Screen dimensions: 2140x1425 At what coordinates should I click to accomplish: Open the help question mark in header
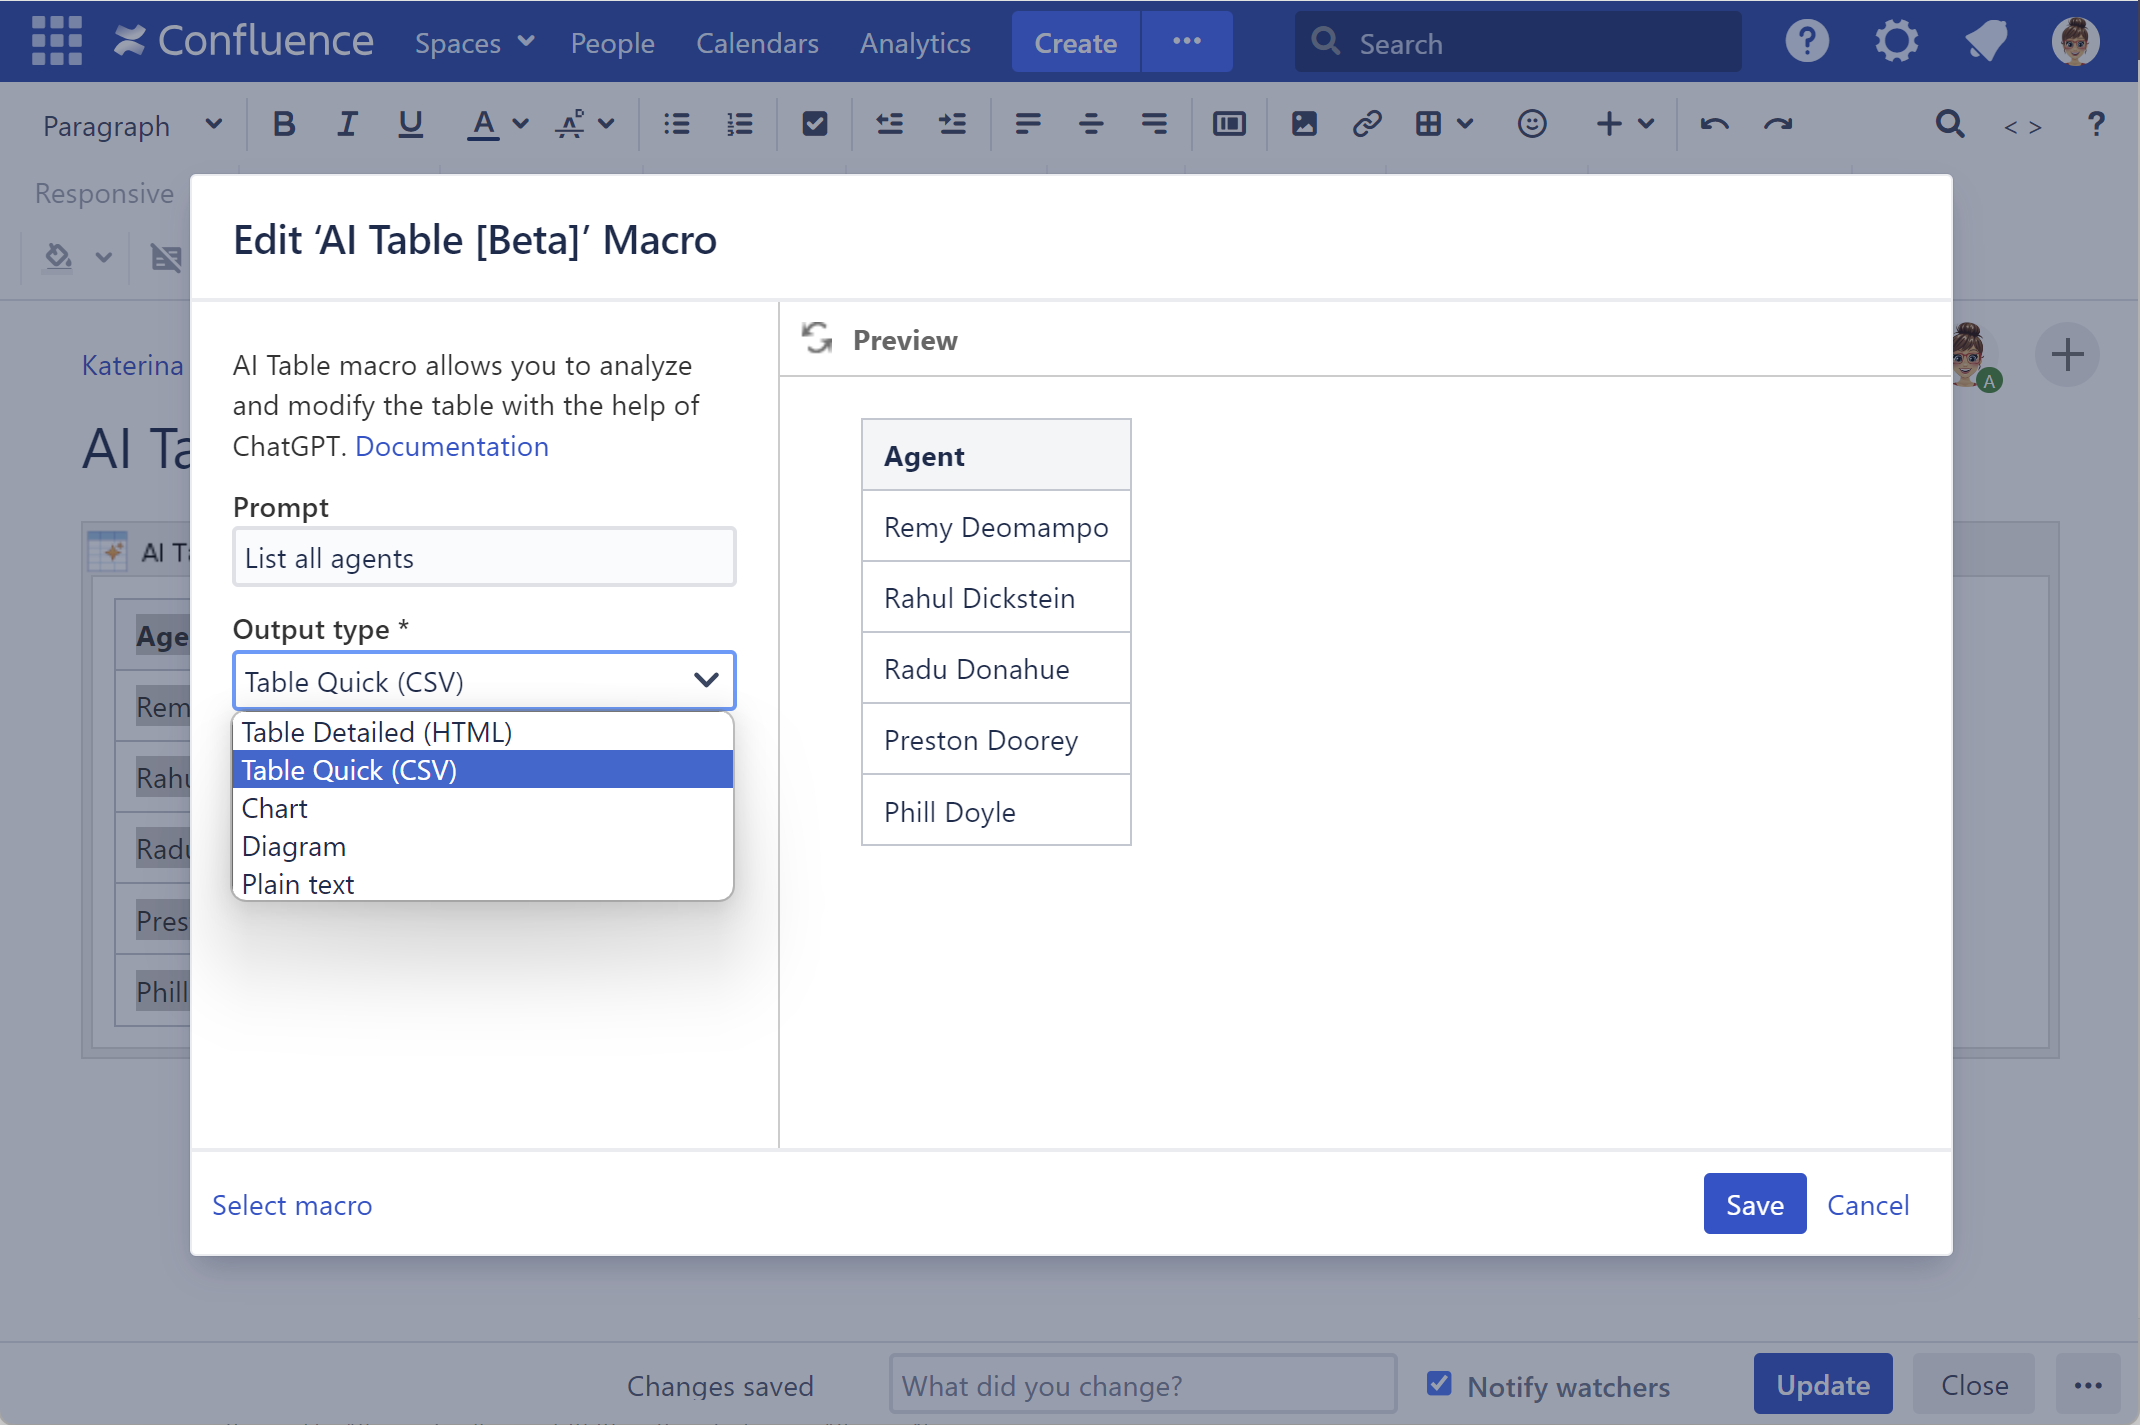1806,42
